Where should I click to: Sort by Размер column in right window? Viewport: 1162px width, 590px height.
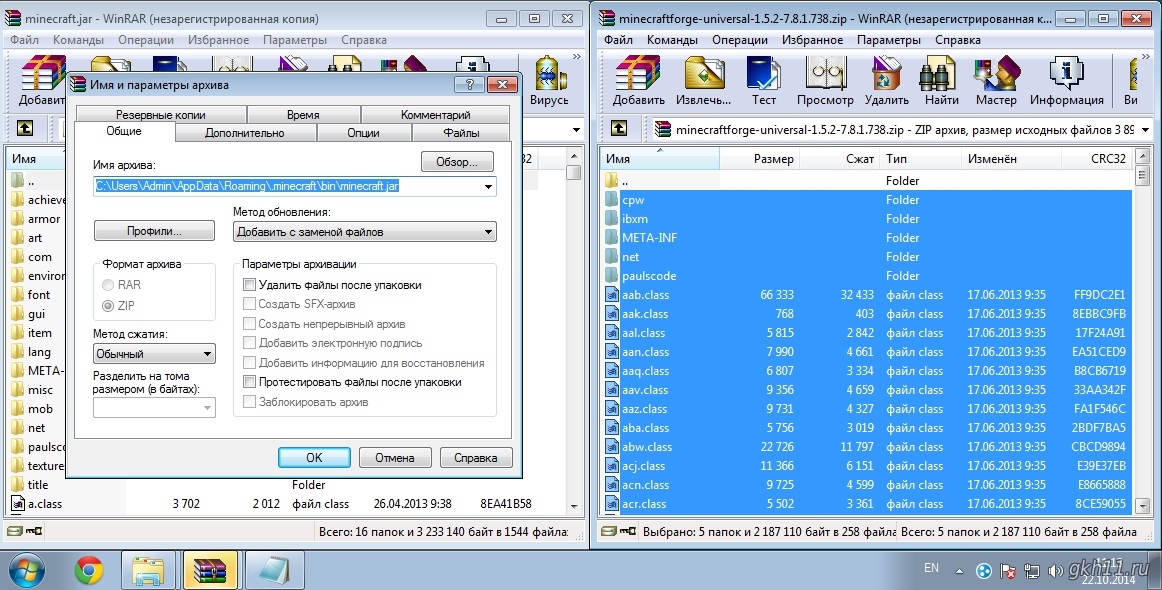click(760, 159)
